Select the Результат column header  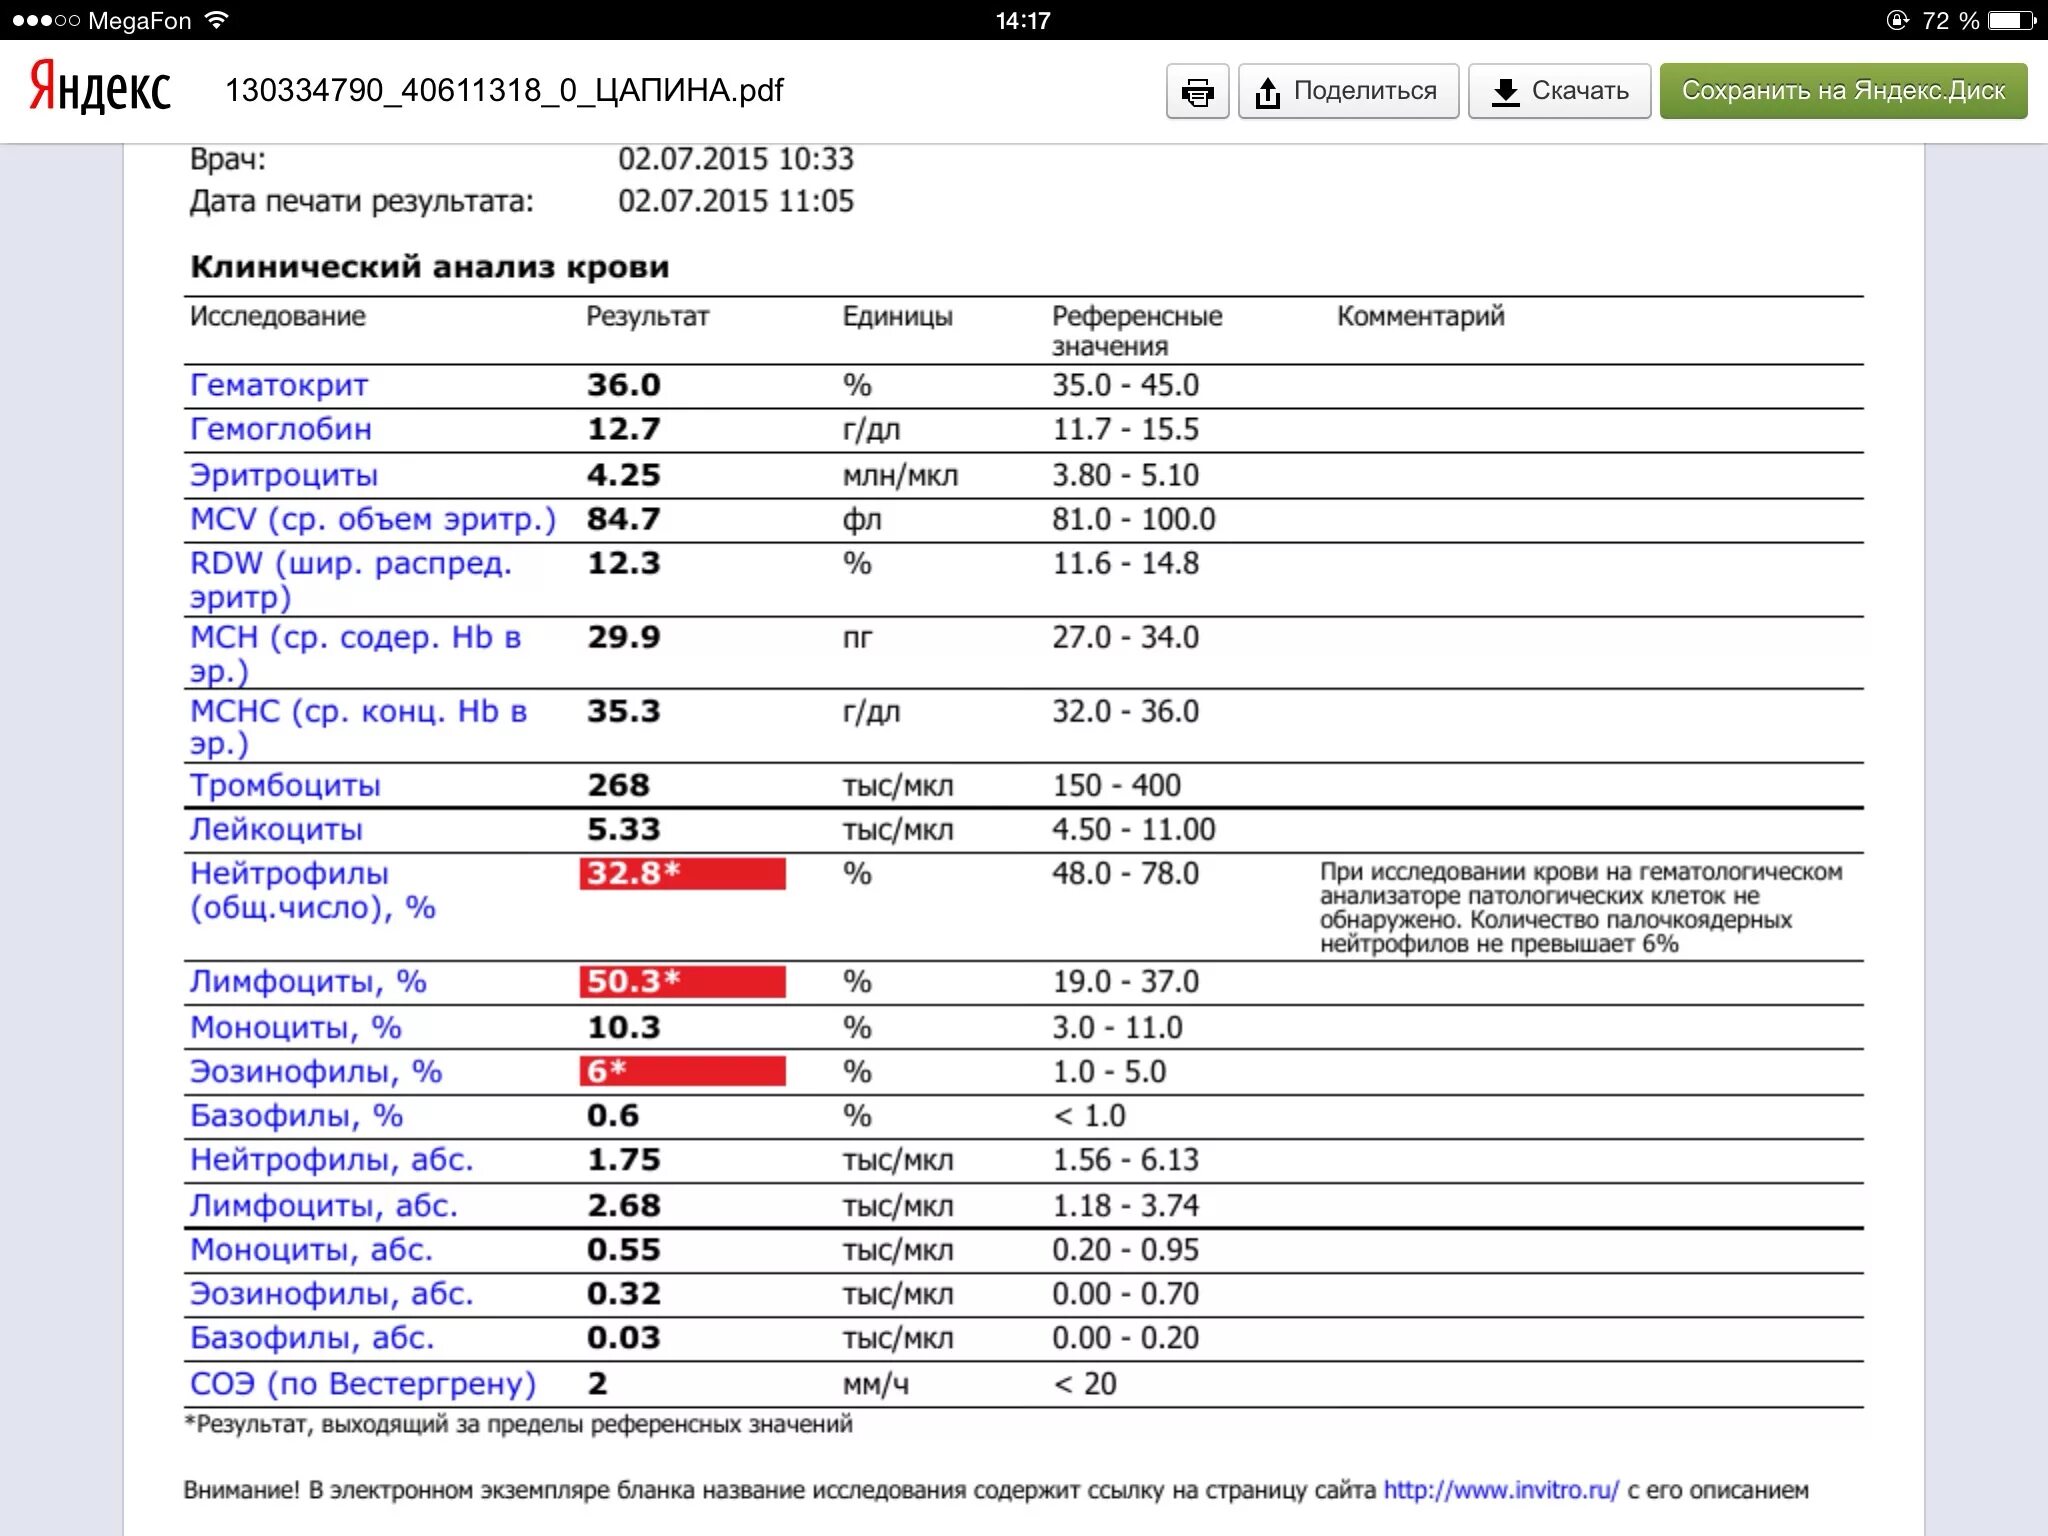(647, 316)
